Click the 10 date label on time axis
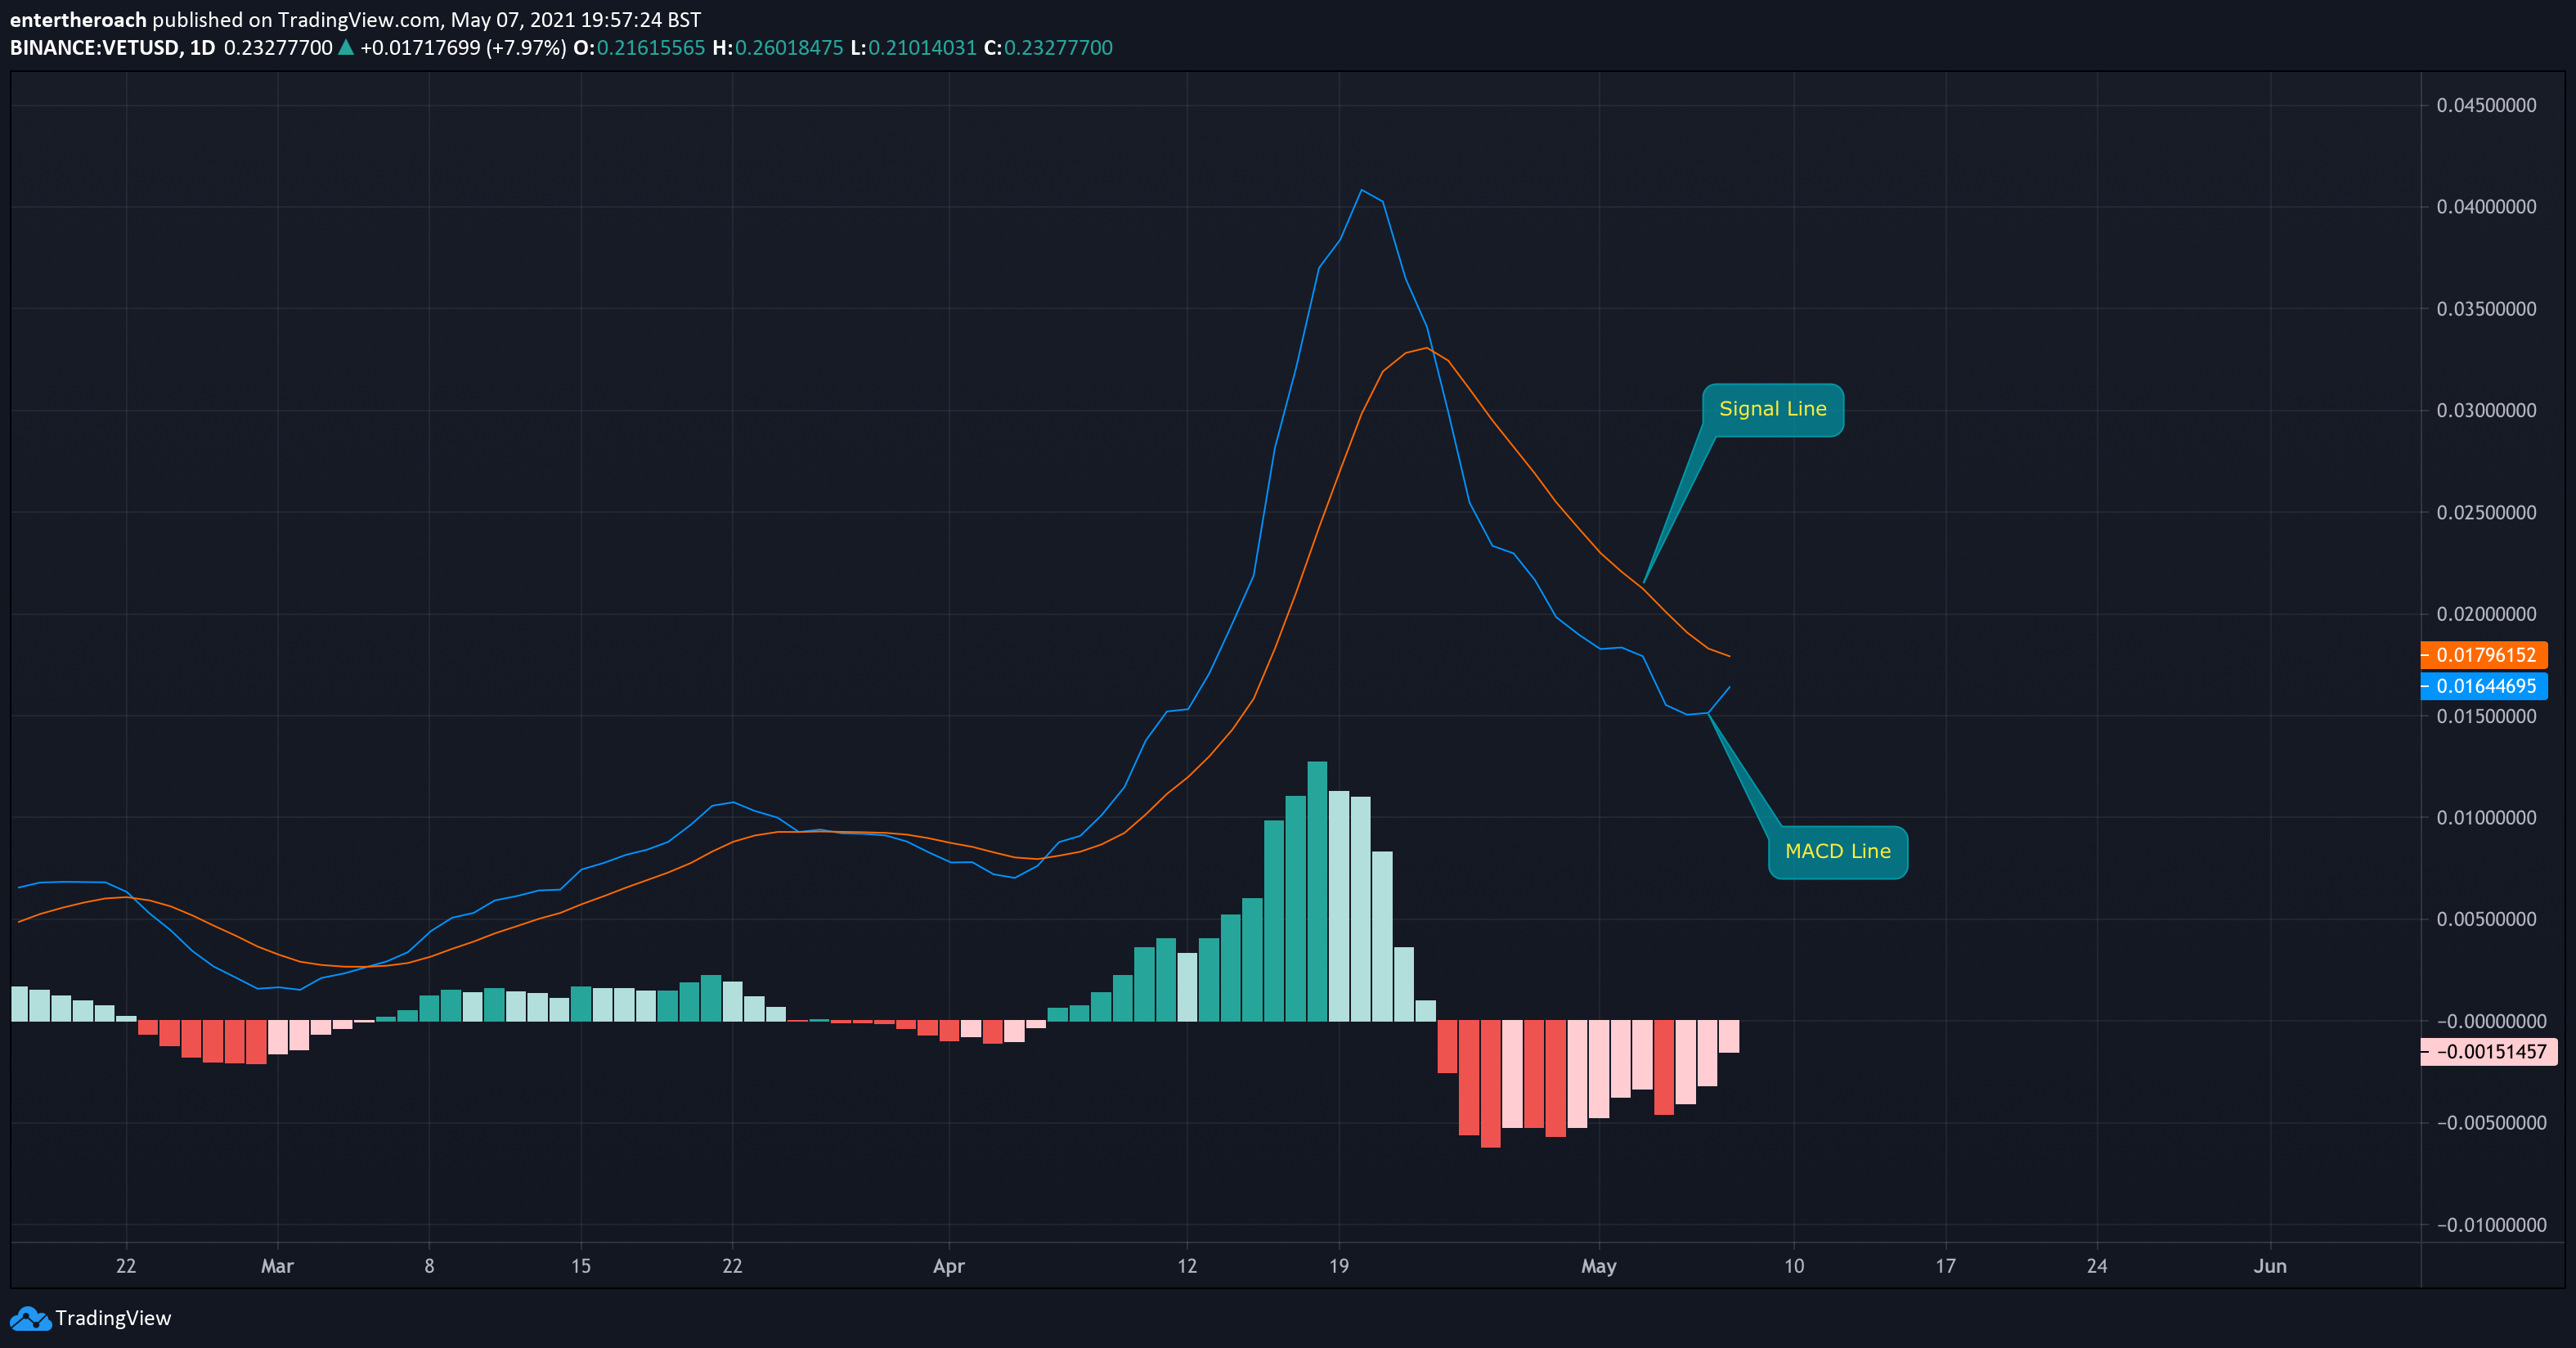This screenshot has width=2576, height=1348. (x=1794, y=1266)
